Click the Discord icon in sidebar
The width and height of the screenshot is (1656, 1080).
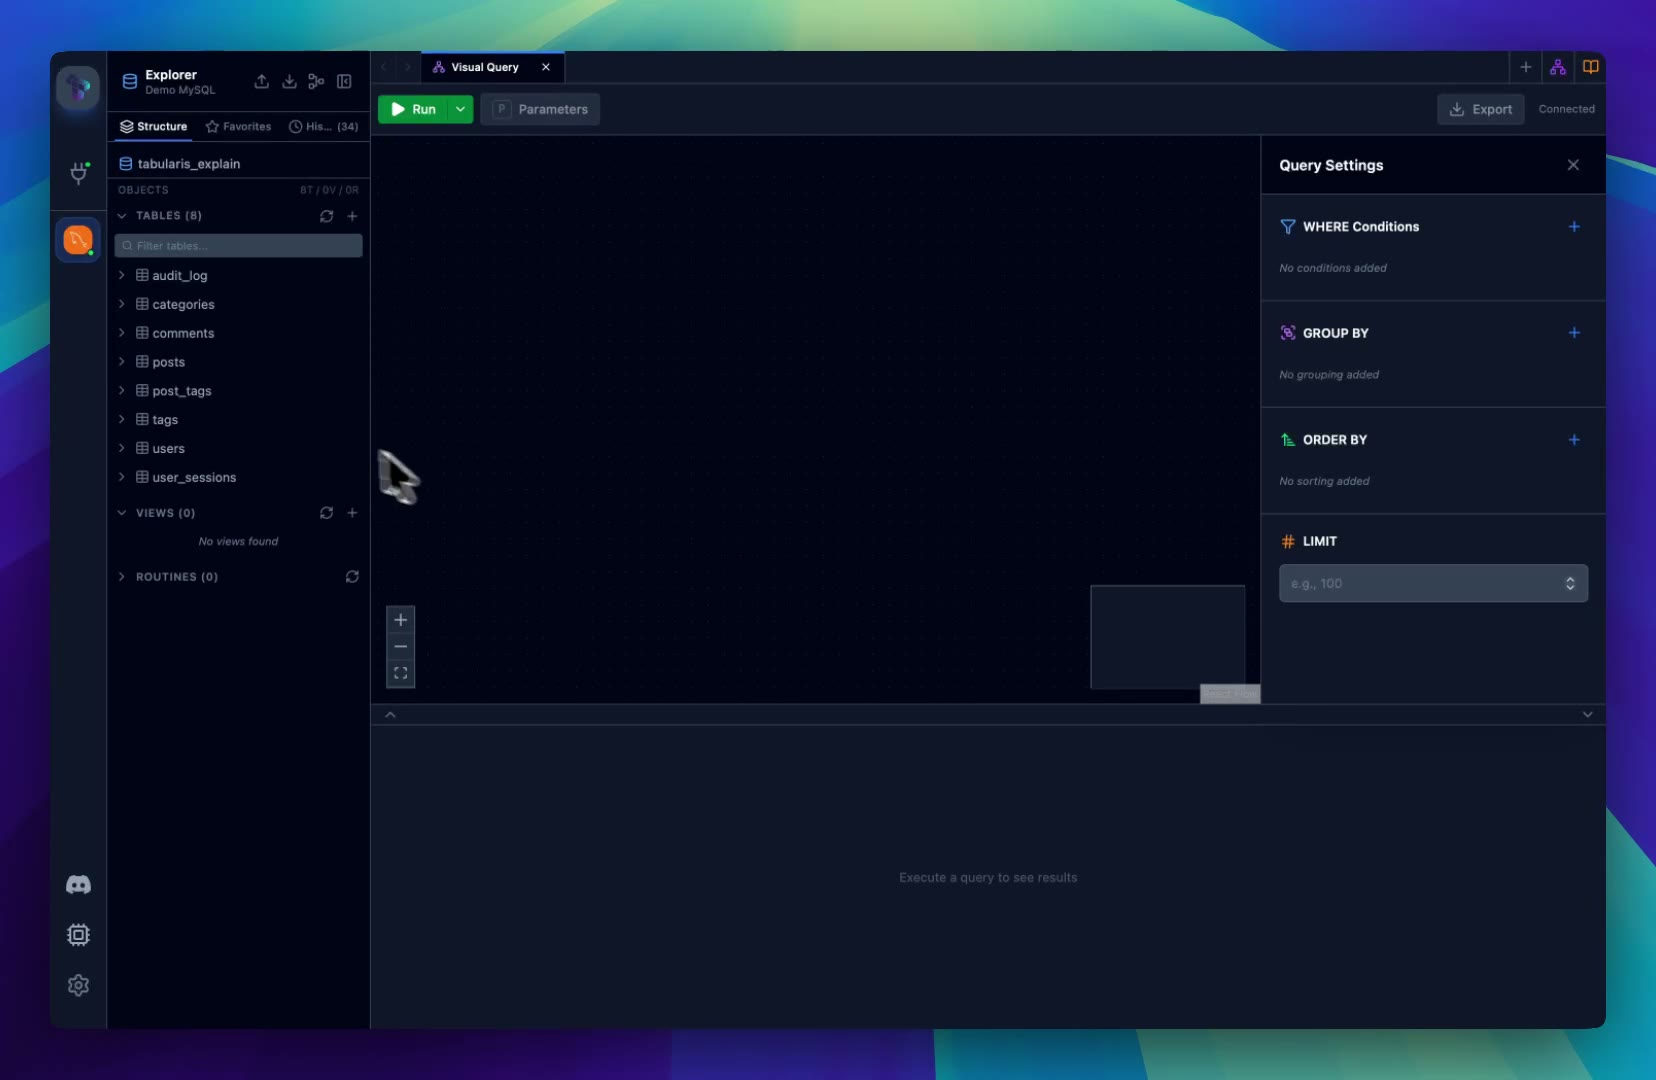tap(78, 885)
